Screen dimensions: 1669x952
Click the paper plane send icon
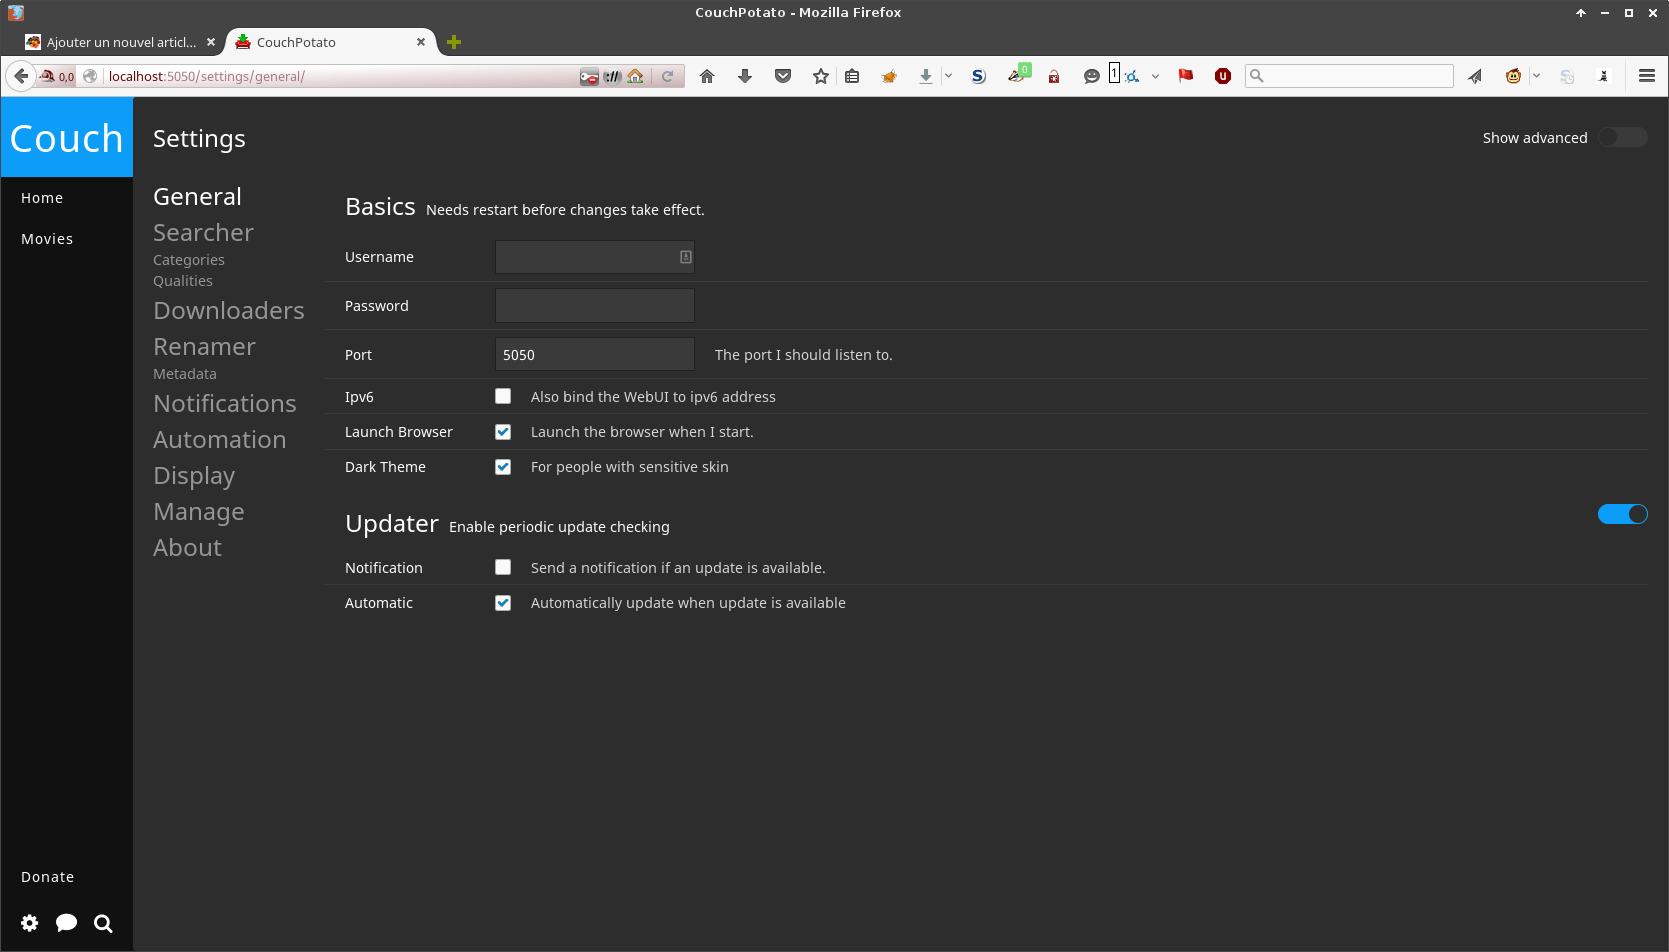[1475, 76]
